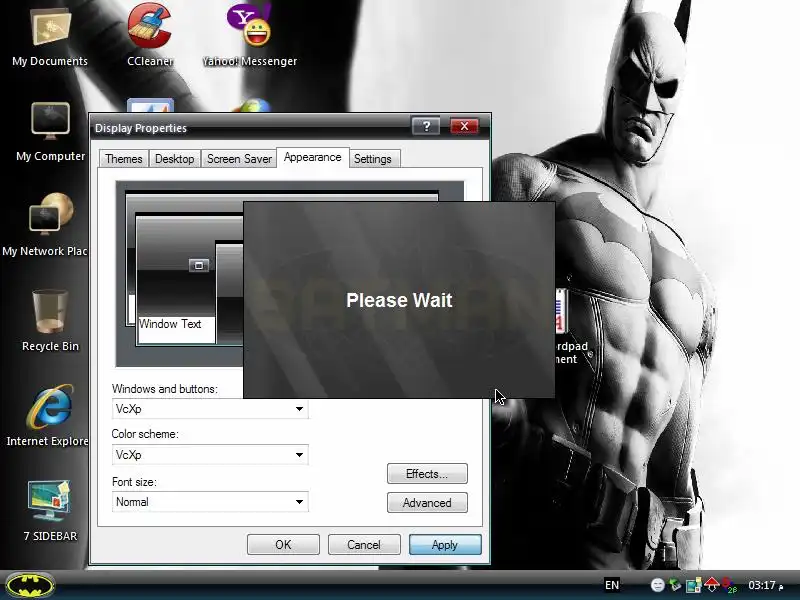
Task: Open the Screen Saver tab
Action: click(x=239, y=159)
